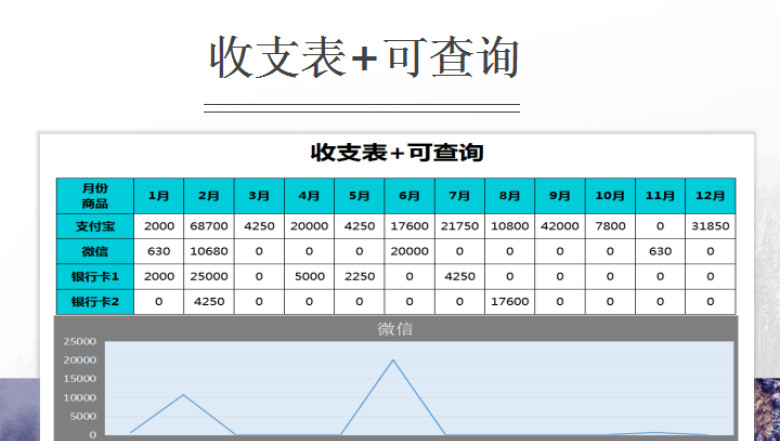Select cell 10680 in 微信 row
Image resolution: width=780 pixels, height=441 pixels.
click(x=209, y=251)
